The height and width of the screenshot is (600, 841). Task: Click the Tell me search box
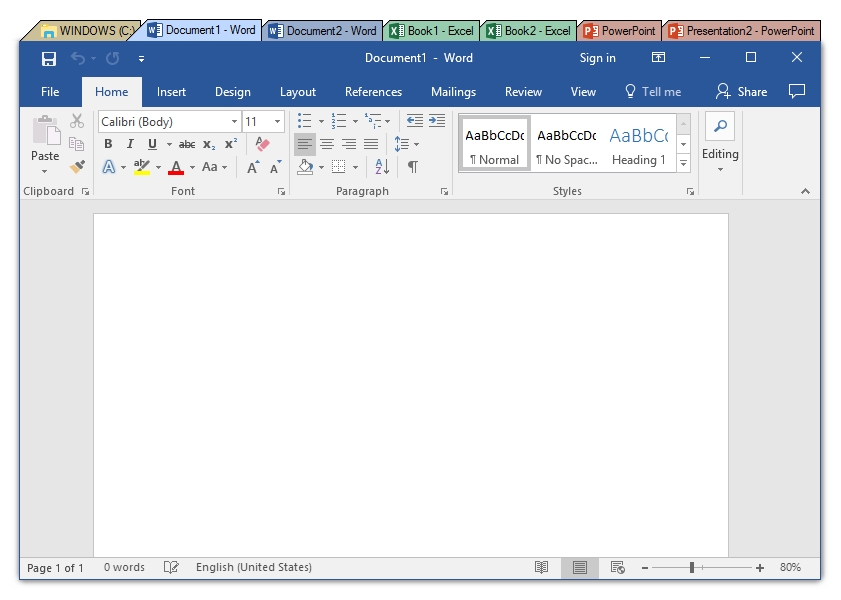coord(653,92)
